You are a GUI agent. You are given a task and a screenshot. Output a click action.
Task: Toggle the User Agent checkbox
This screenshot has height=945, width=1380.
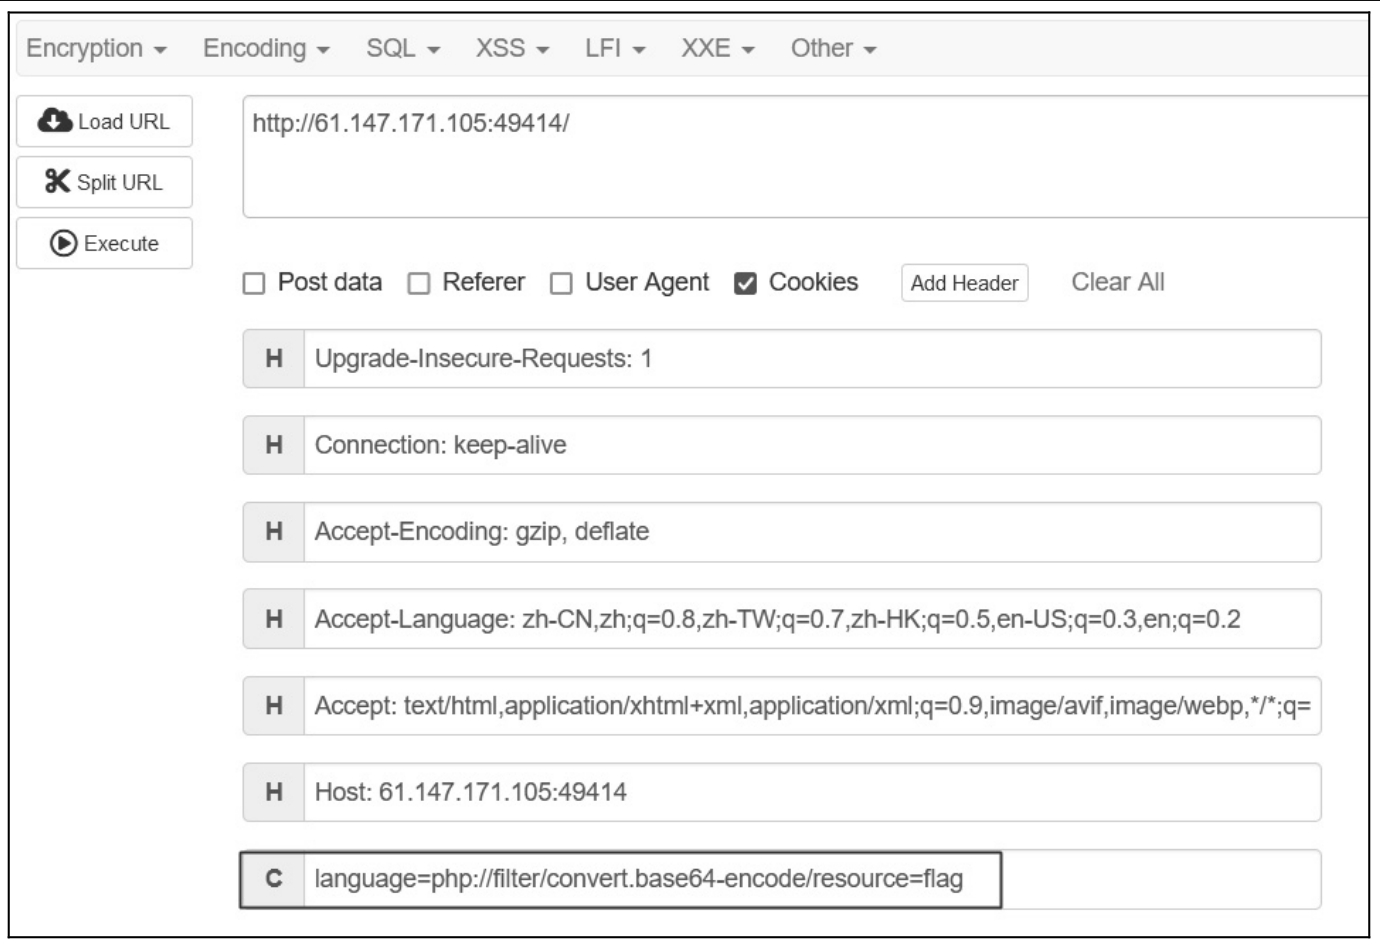point(562,284)
